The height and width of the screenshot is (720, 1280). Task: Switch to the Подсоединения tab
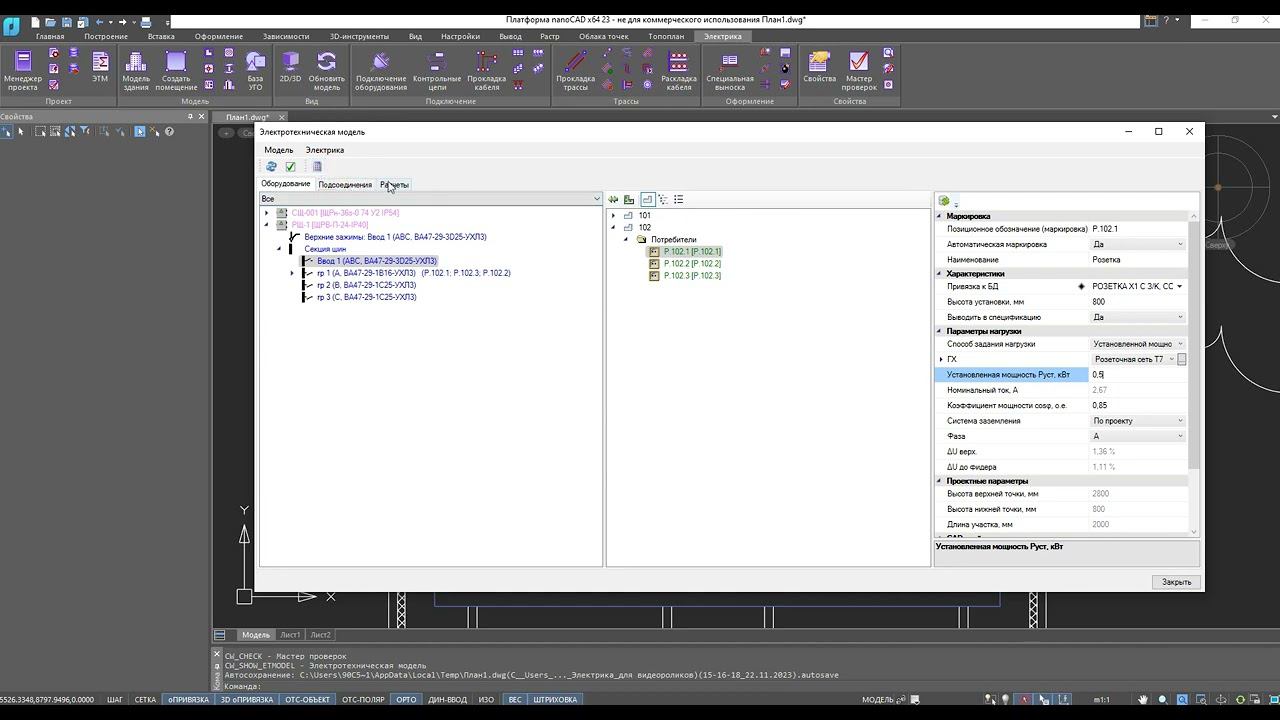[x=345, y=185]
